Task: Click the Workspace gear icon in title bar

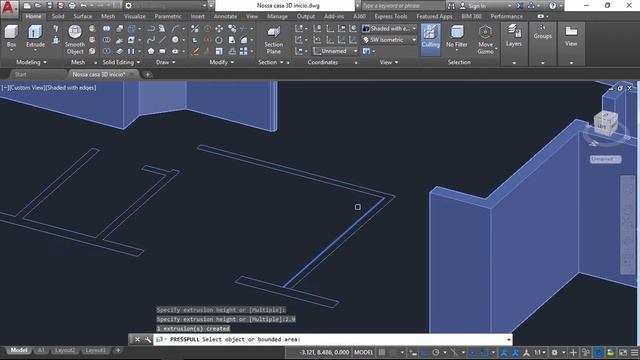Action: (128, 6)
